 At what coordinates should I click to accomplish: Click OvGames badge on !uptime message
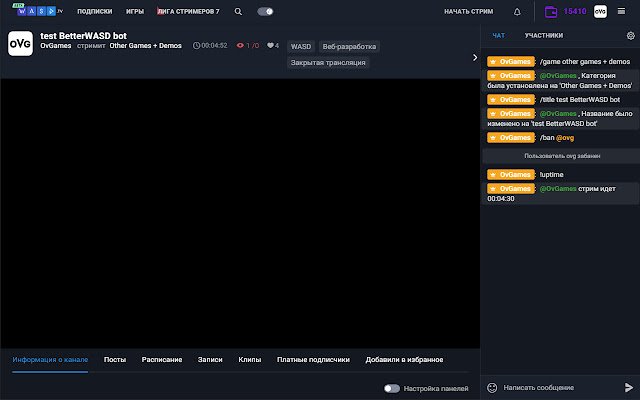[511, 175]
